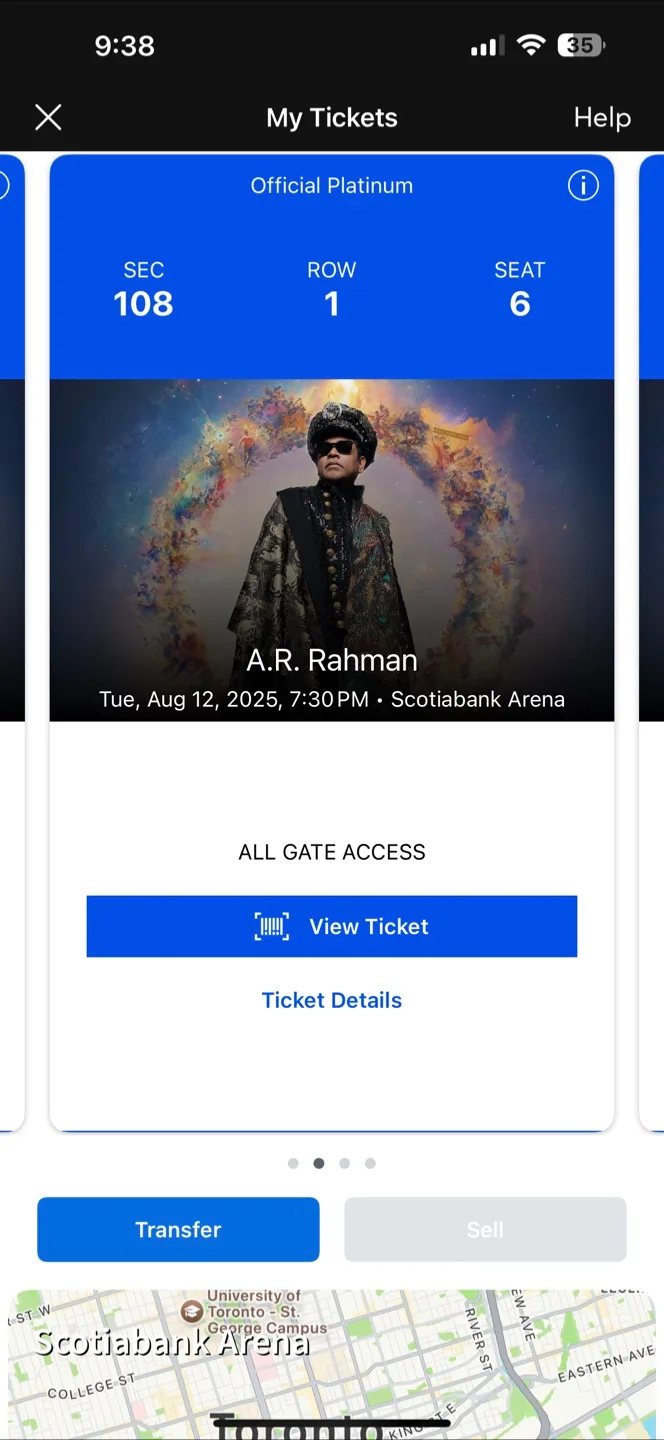Select the second page indicator dot
The width and height of the screenshot is (664, 1440).
pos(319,1163)
